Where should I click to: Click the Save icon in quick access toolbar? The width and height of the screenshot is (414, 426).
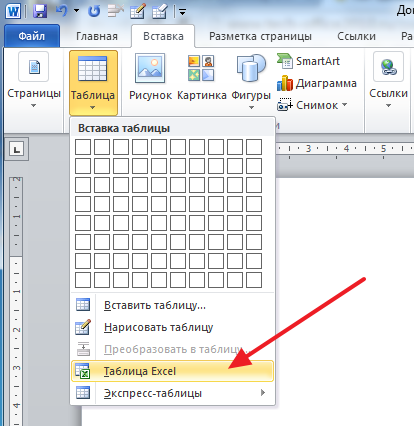click(40, 12)
